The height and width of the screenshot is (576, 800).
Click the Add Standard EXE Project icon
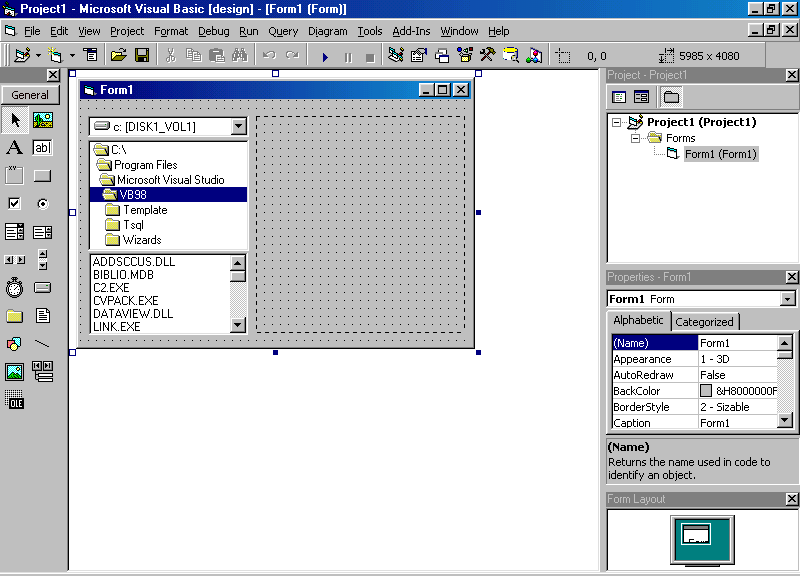22,55
